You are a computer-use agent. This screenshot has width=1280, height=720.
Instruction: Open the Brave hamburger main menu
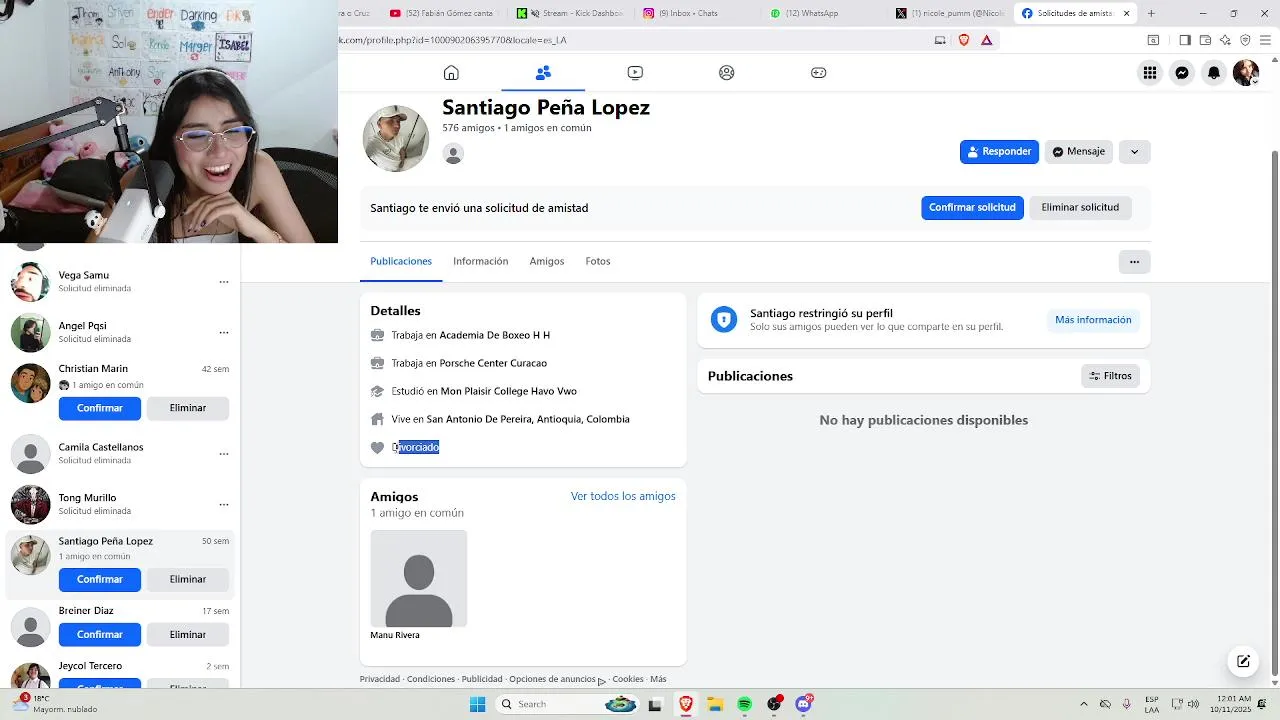point(1264,40)
